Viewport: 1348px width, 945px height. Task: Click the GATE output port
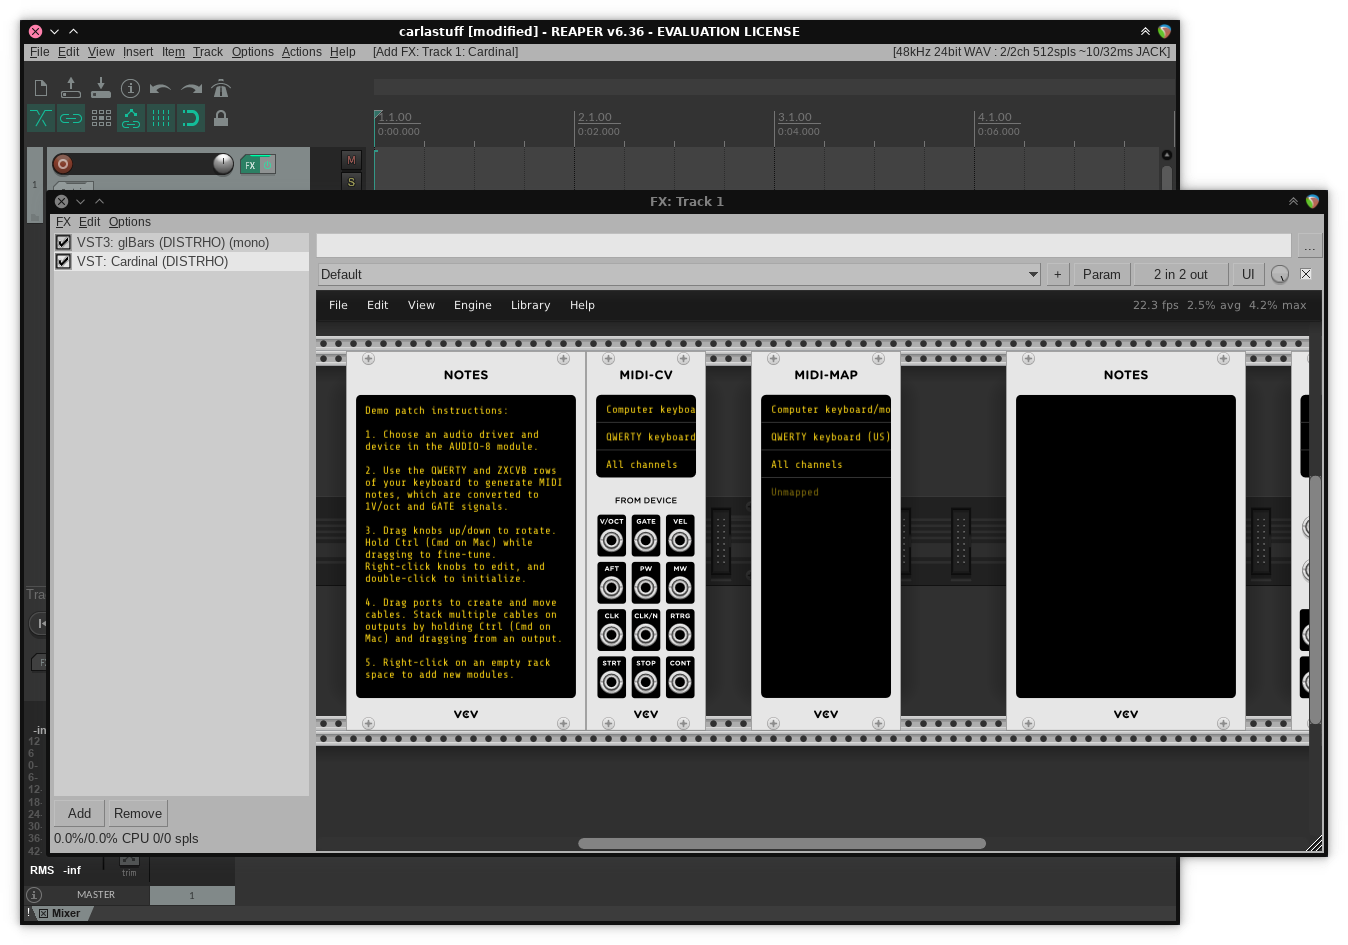pyautogui.click(x=646, y=540)
